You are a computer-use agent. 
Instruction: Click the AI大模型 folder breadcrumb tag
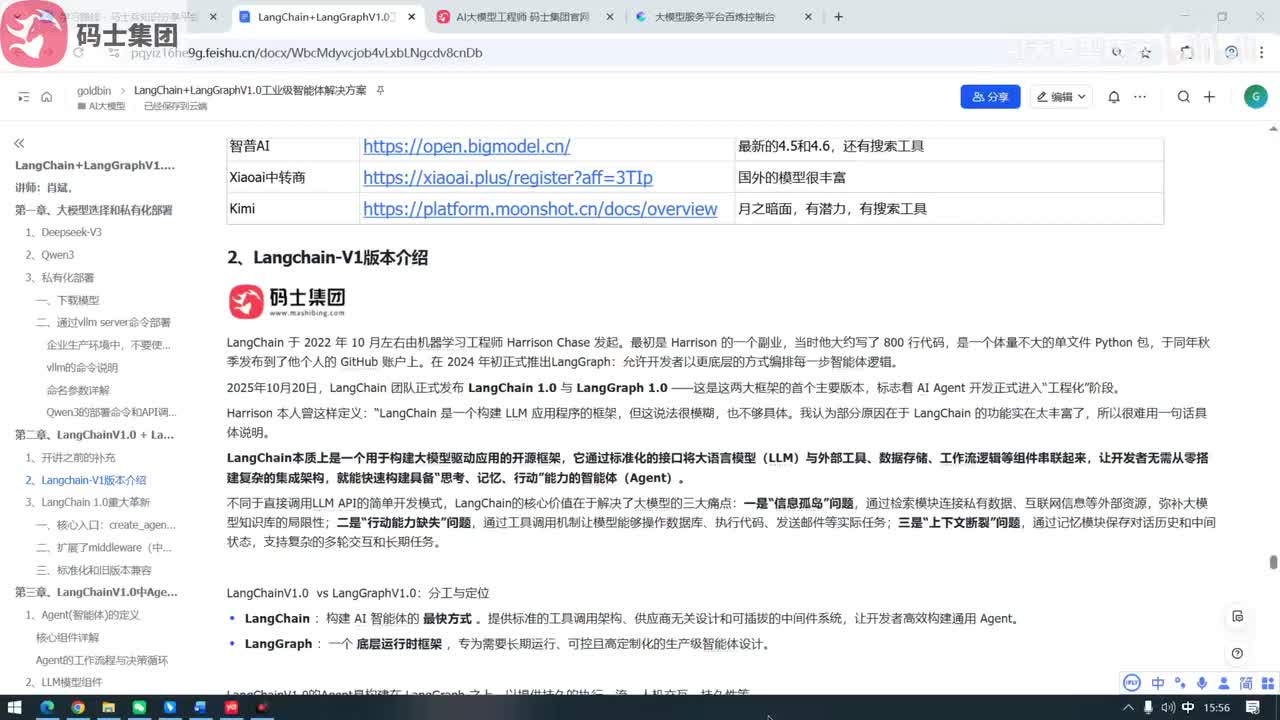click(102, 106)
